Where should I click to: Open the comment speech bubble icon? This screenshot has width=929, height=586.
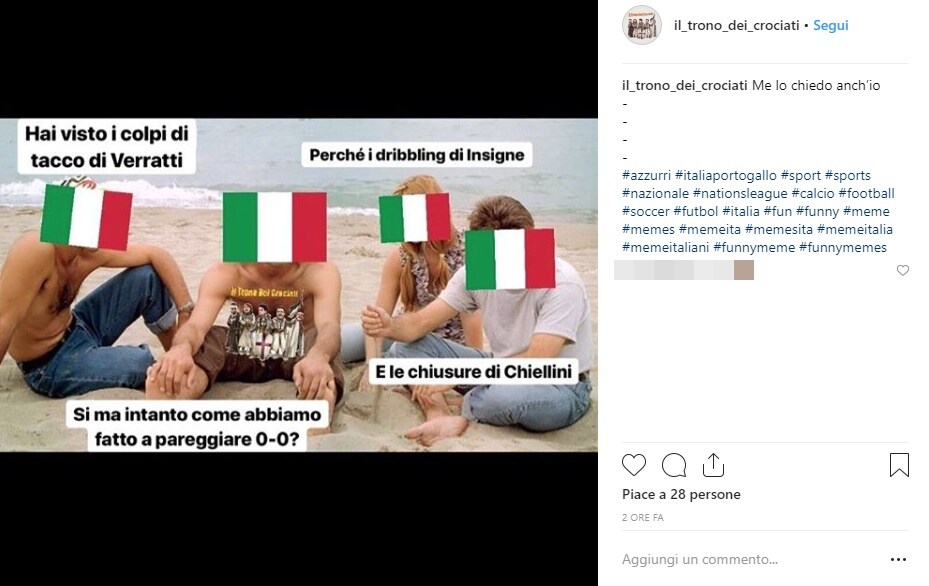[674, 465]
